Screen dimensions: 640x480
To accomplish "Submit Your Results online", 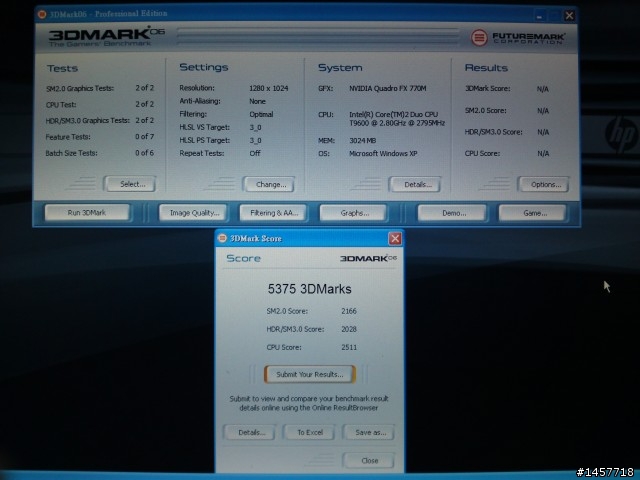I will [310, 374].
